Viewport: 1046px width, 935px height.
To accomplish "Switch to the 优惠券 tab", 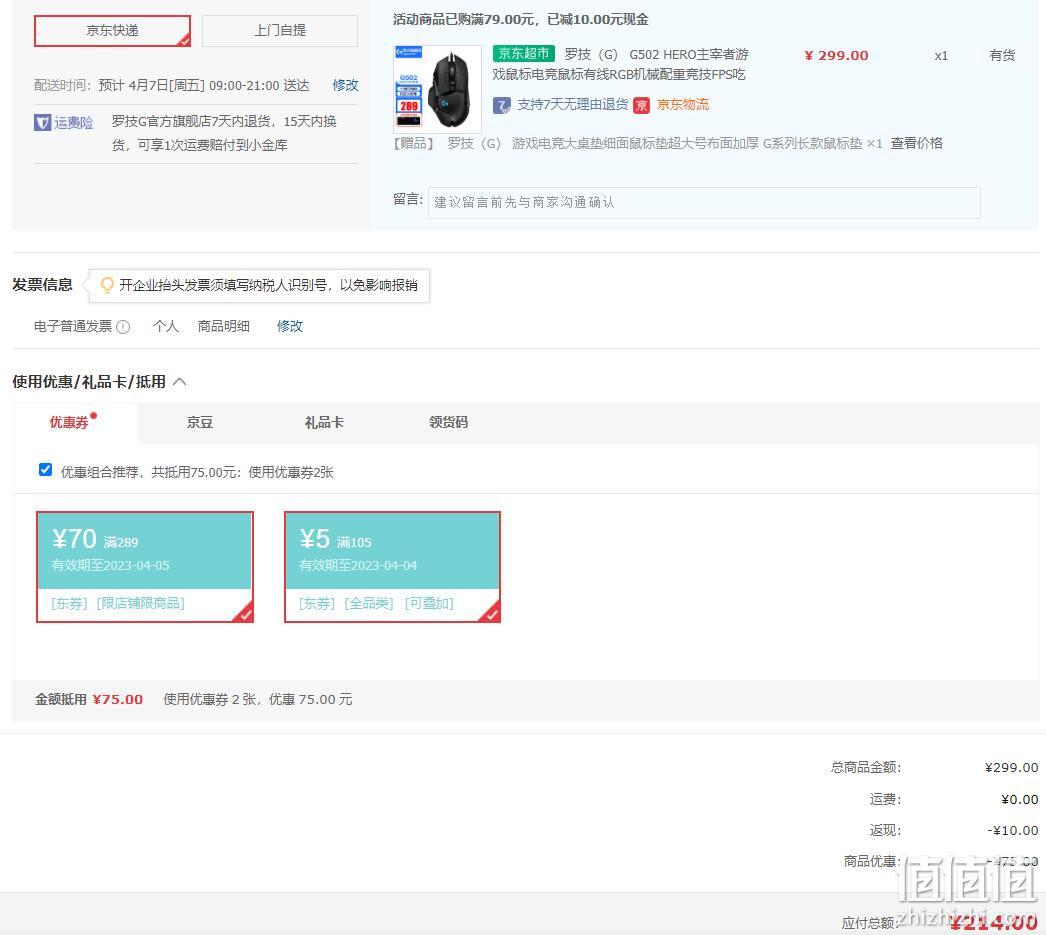I will pyautogui.click(x=69, y=423).
